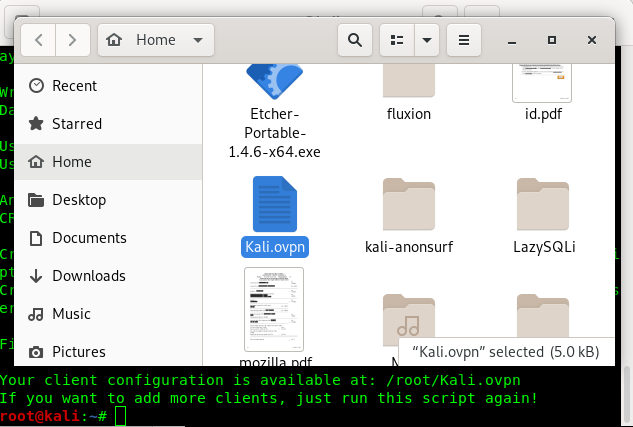Select the Kali.ovpn file icon
633x427 pixels.
point(275,204)
